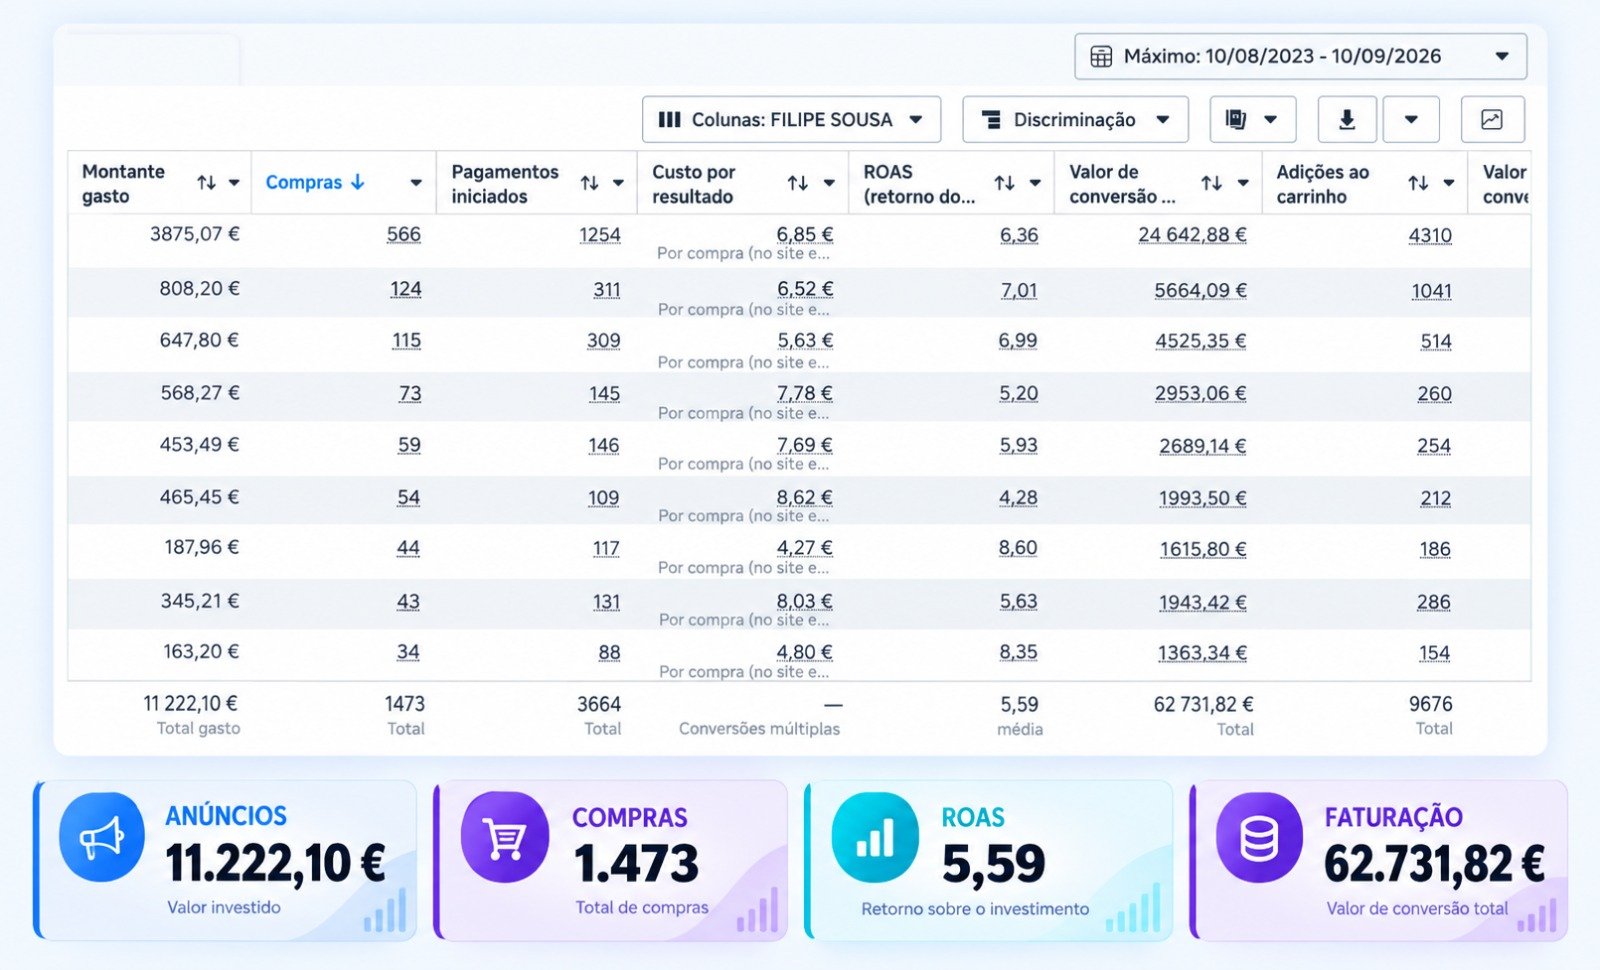This screenshot has width=1600, height=970.
Task: Sort by Pagamentos iniciados arrows
Action: pos(590,182)
